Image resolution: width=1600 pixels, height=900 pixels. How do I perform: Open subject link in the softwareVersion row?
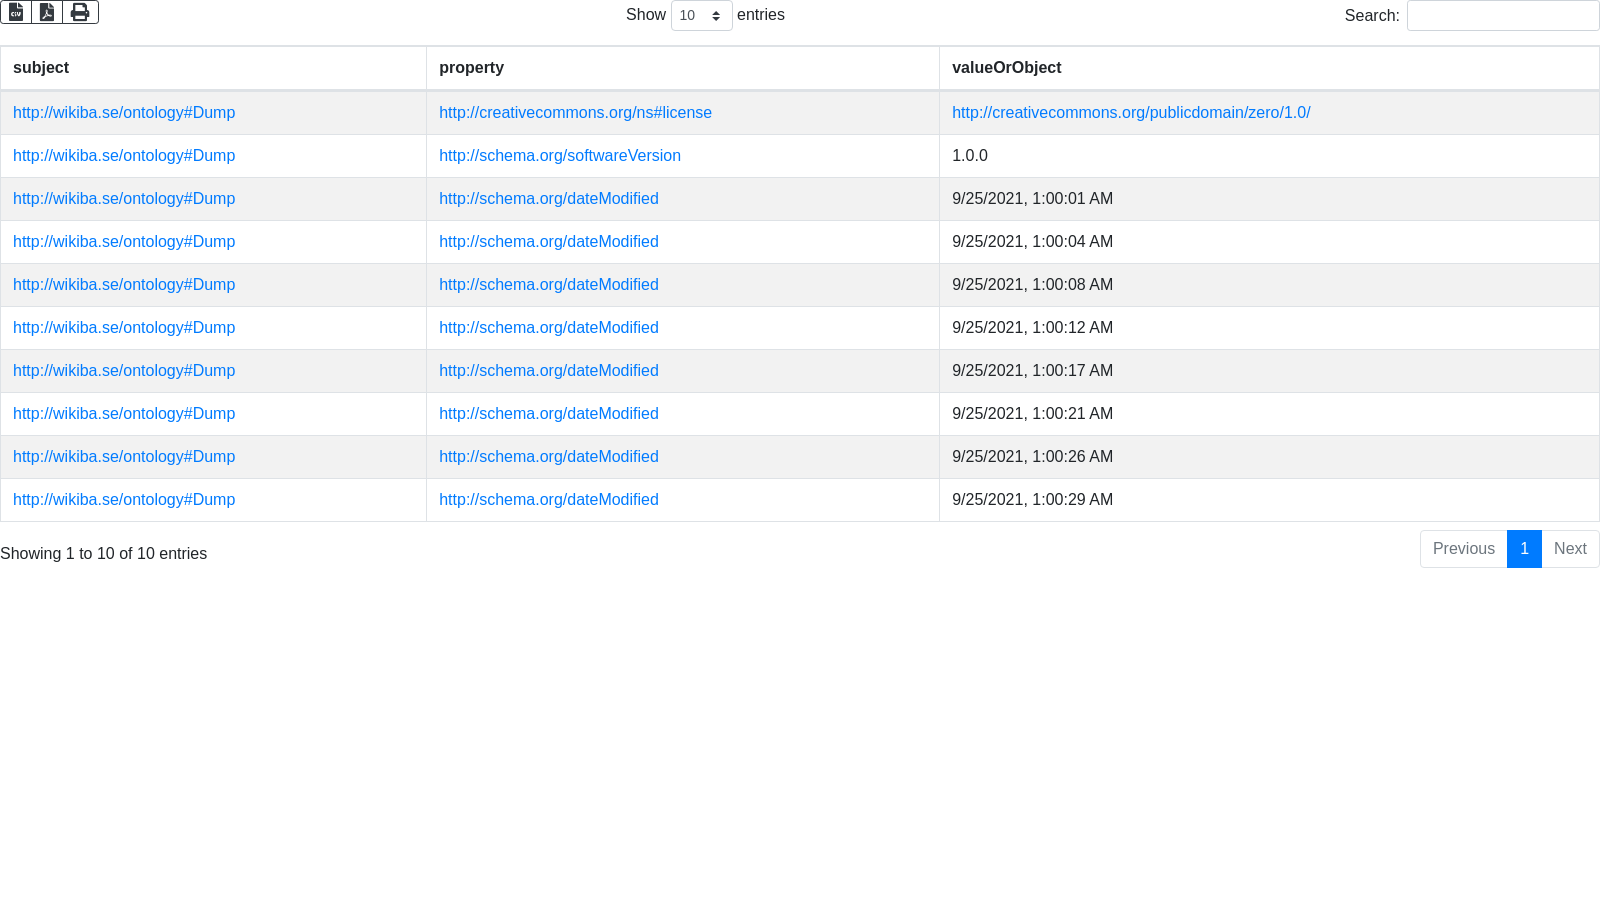124,156
